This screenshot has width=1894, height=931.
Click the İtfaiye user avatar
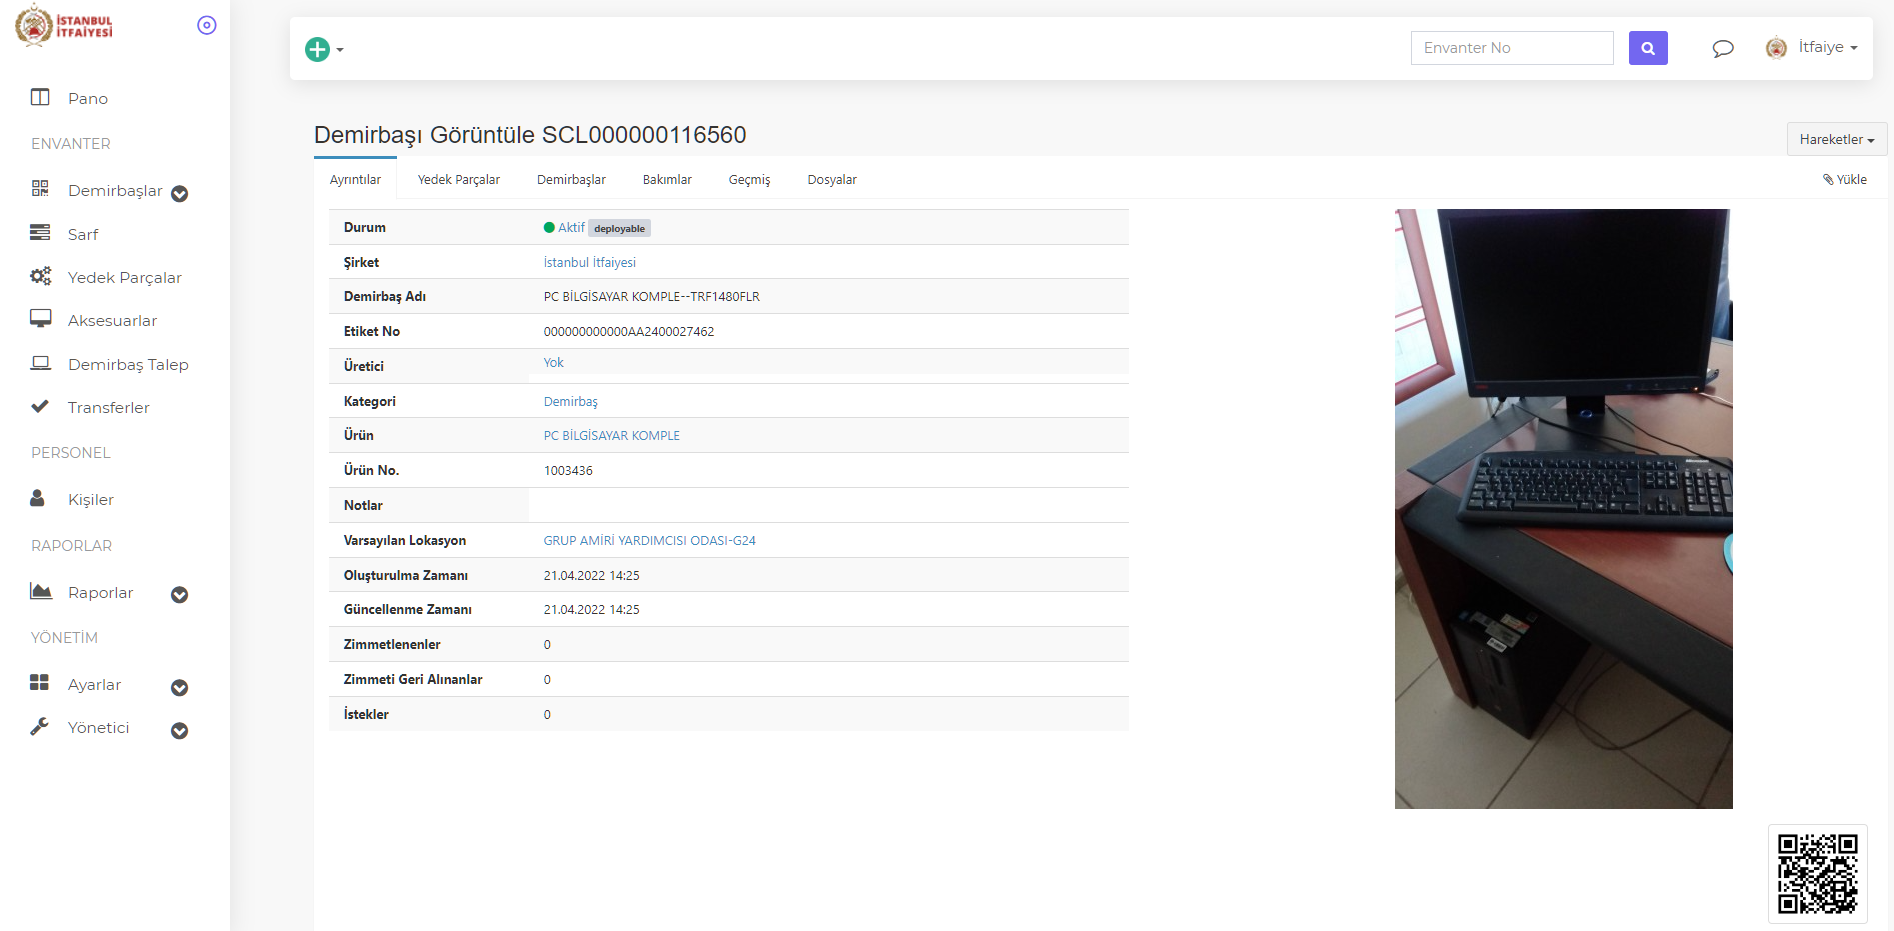click(x=1776, y=48)
